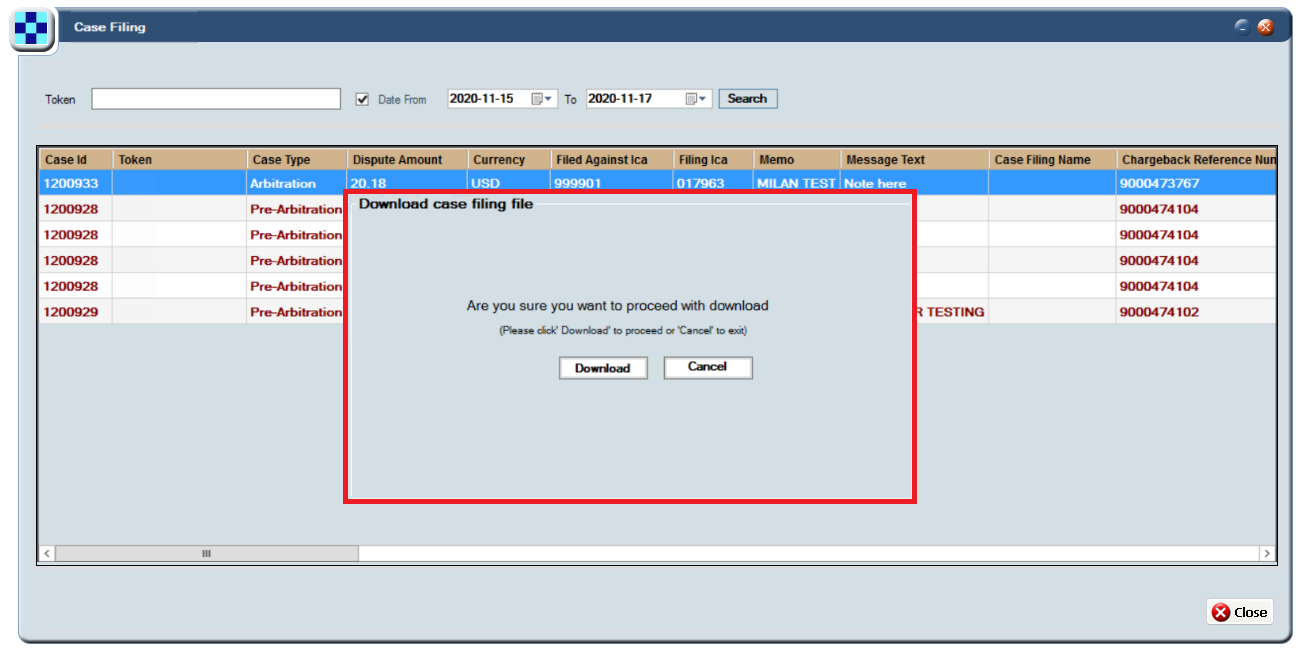This screenshot has height=653, width=1304.
Task: Click the blue checkered application logo icon
Action: [x=32, y=27]
